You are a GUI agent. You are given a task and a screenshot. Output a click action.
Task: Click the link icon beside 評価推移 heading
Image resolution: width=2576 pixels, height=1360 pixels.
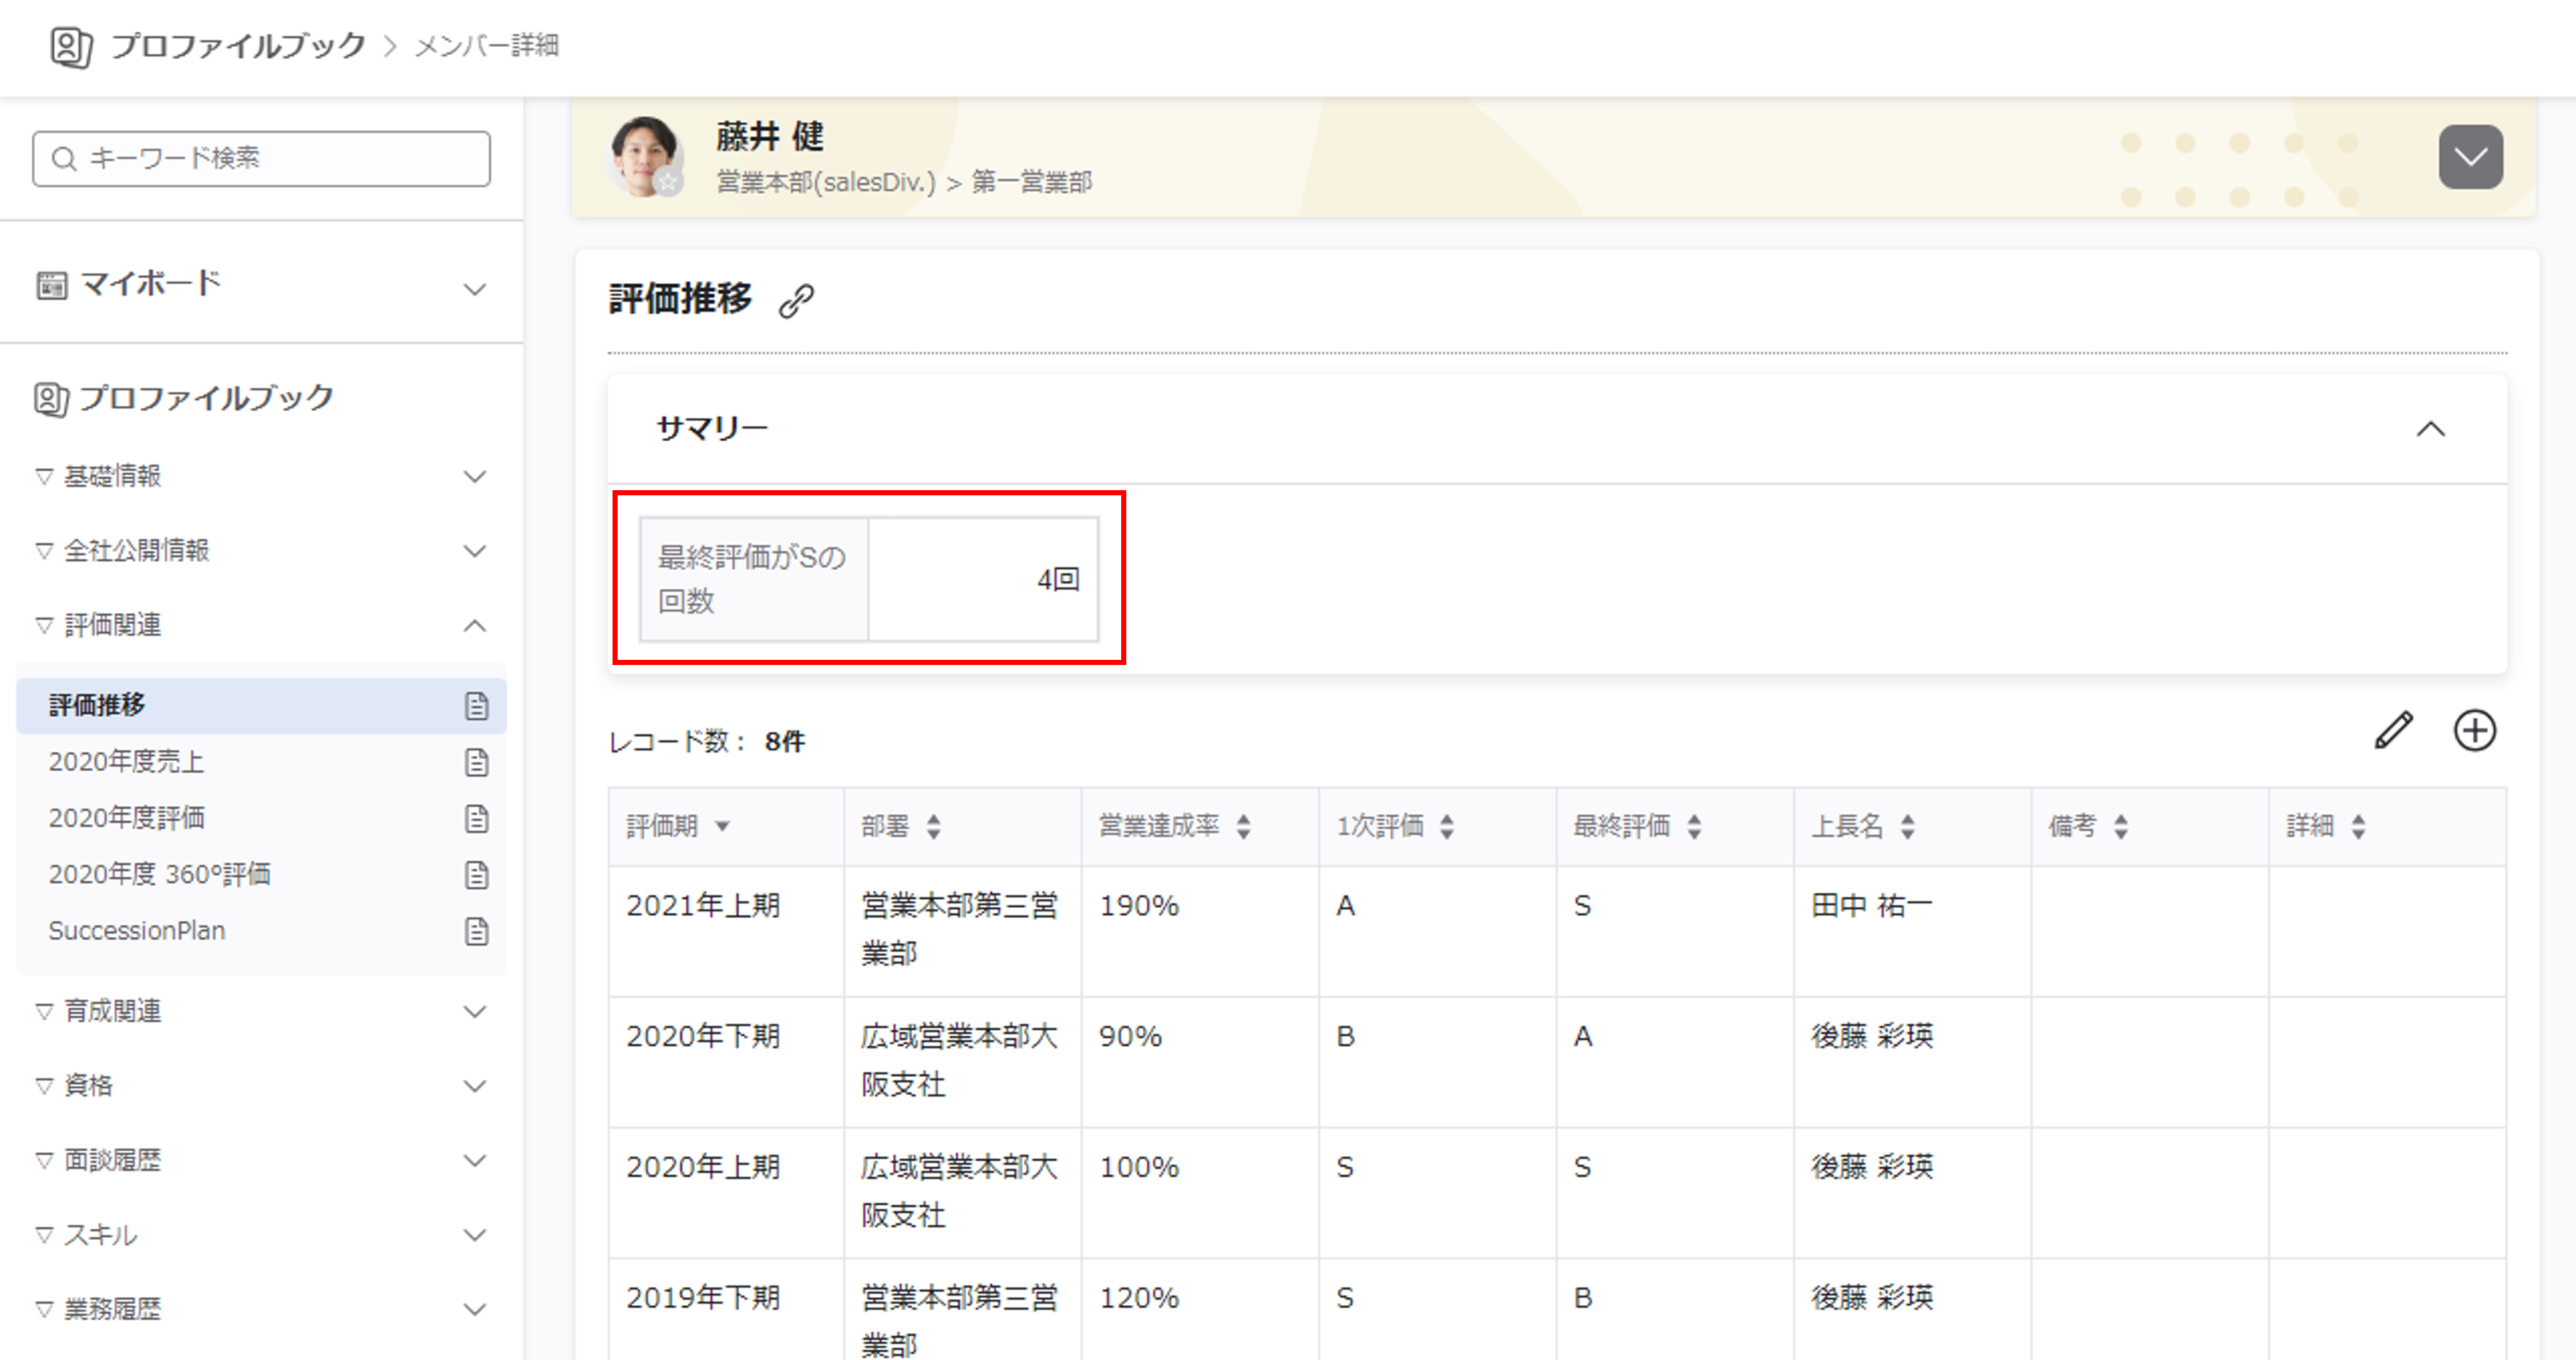[796, 300]
